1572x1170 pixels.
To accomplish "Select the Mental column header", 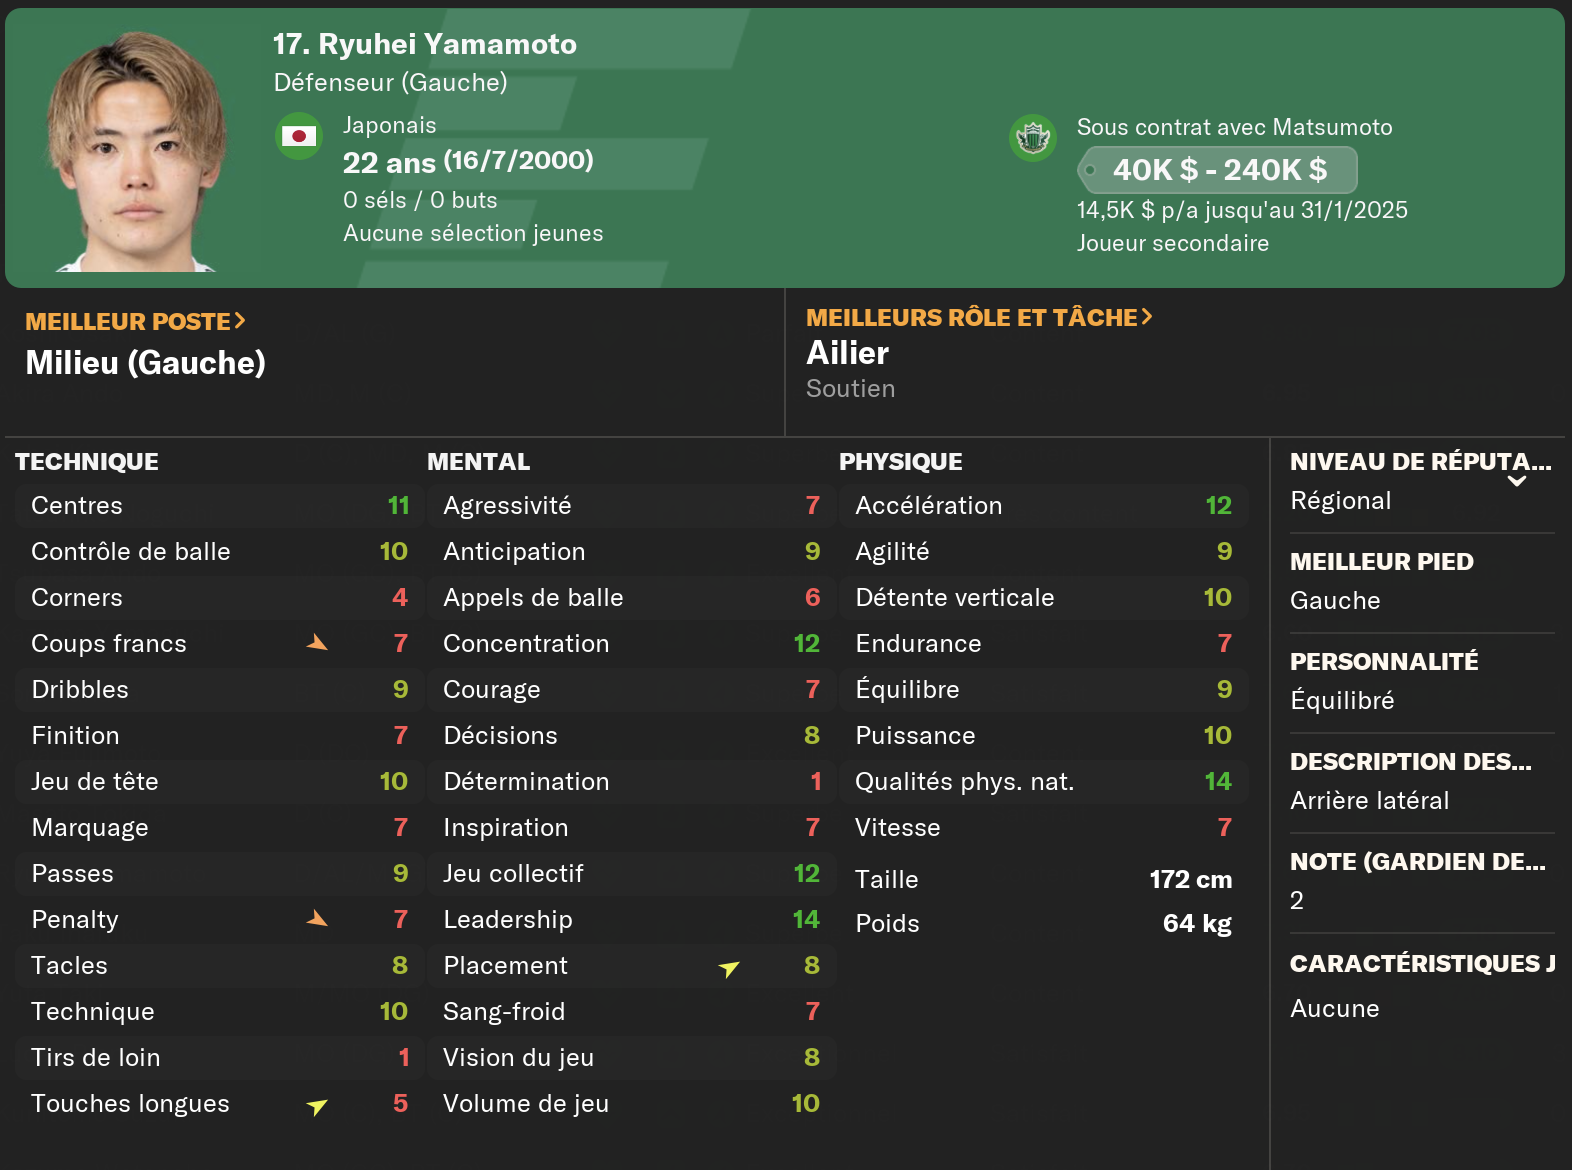I will coord(478,461).
